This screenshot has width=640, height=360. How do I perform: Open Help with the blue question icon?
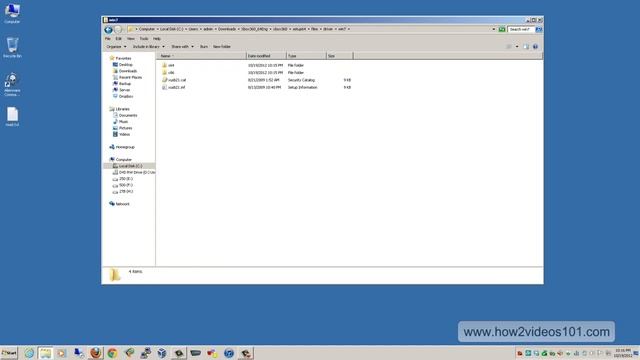535,47
